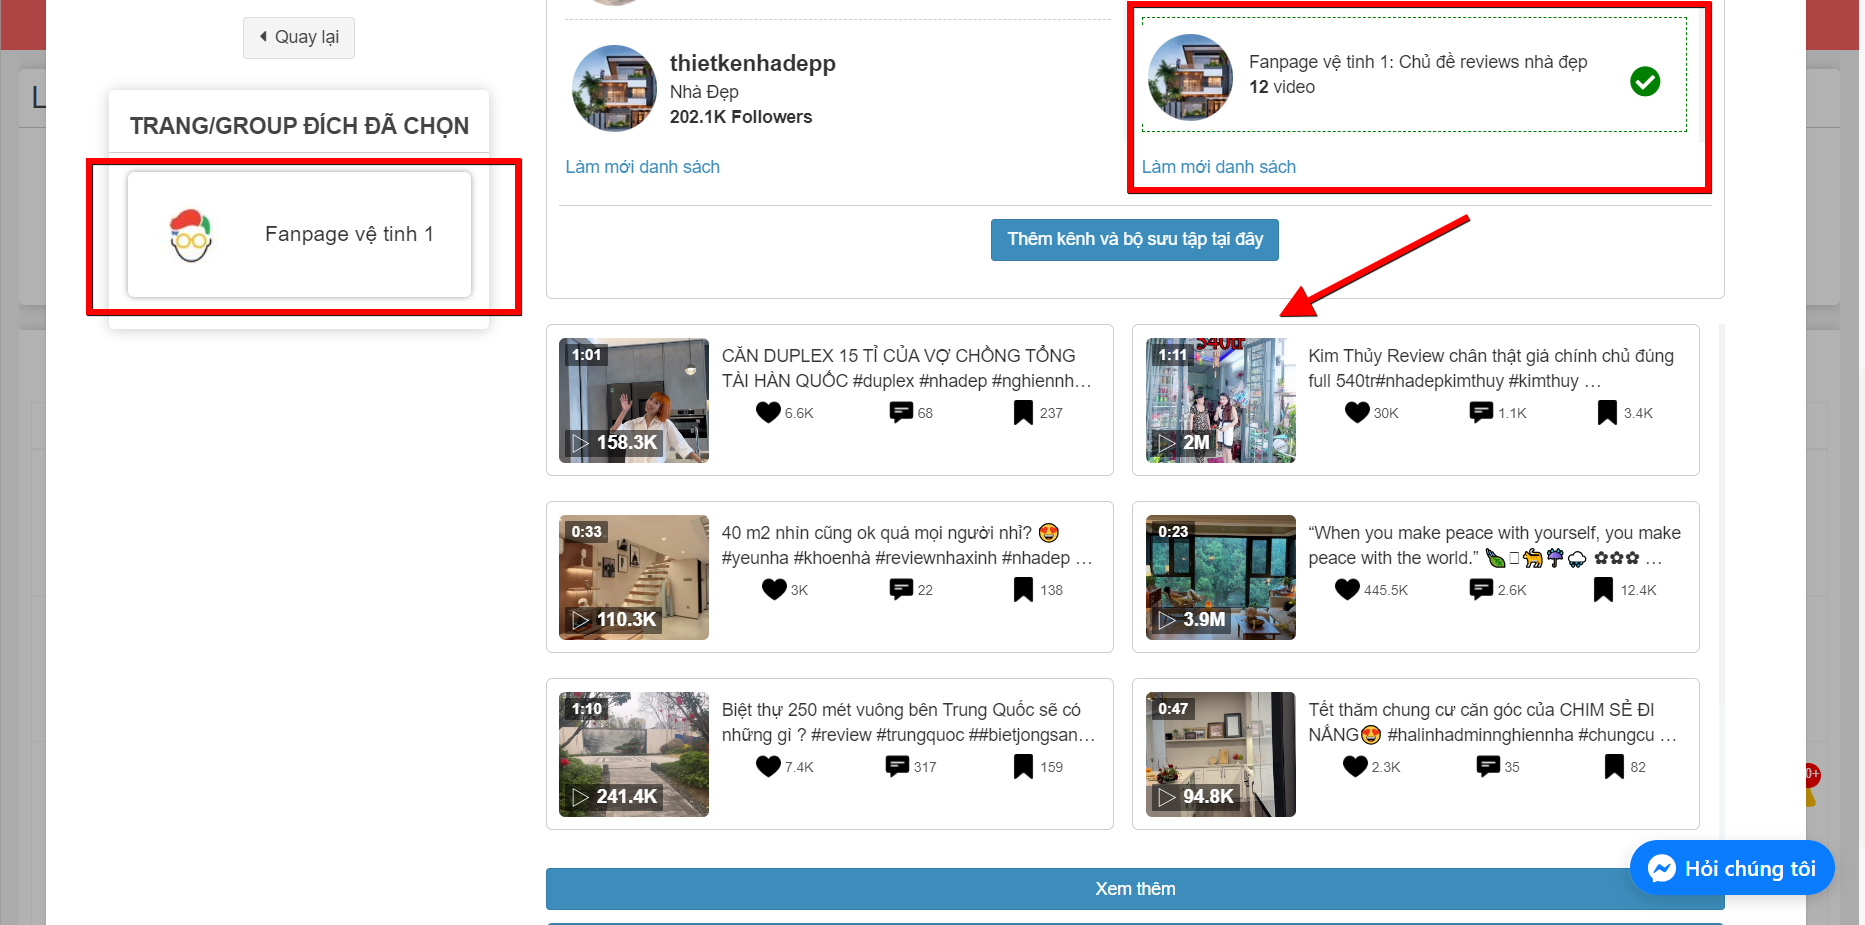This screenshot has height=925, width=1865.
Task: Click Fanpage vệ tinh 1 avatar icon
Action: [x=191, y=235]
